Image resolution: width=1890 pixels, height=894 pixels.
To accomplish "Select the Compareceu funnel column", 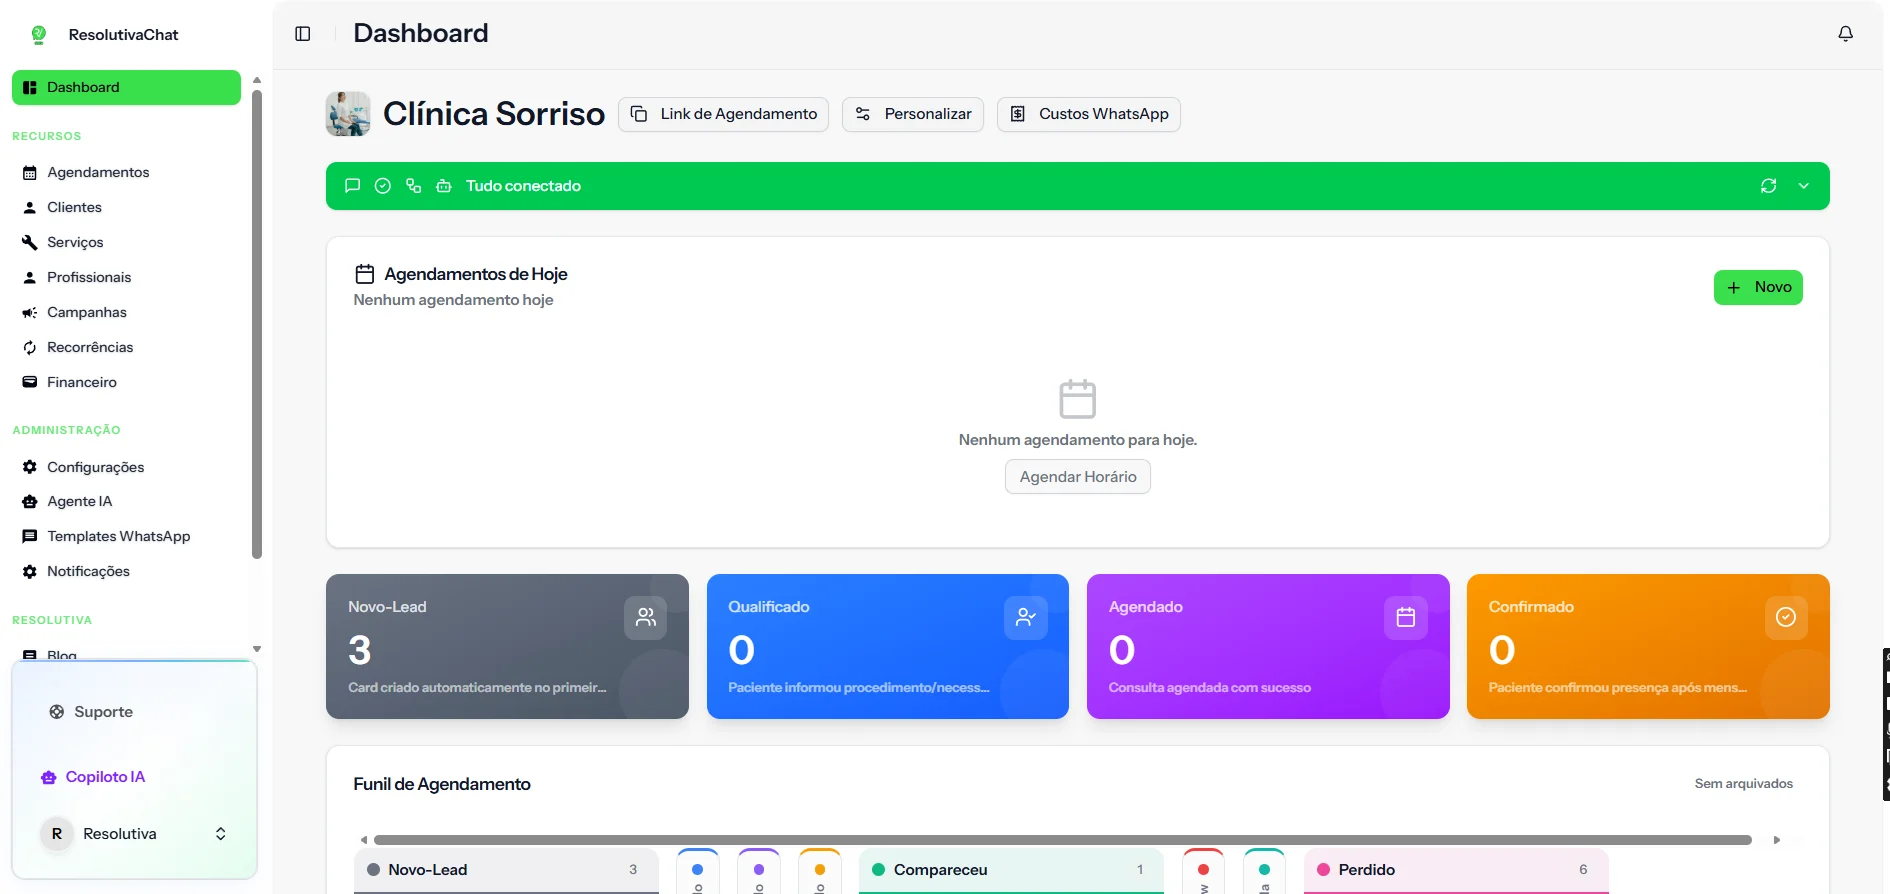I will [x=1011, y=870].
